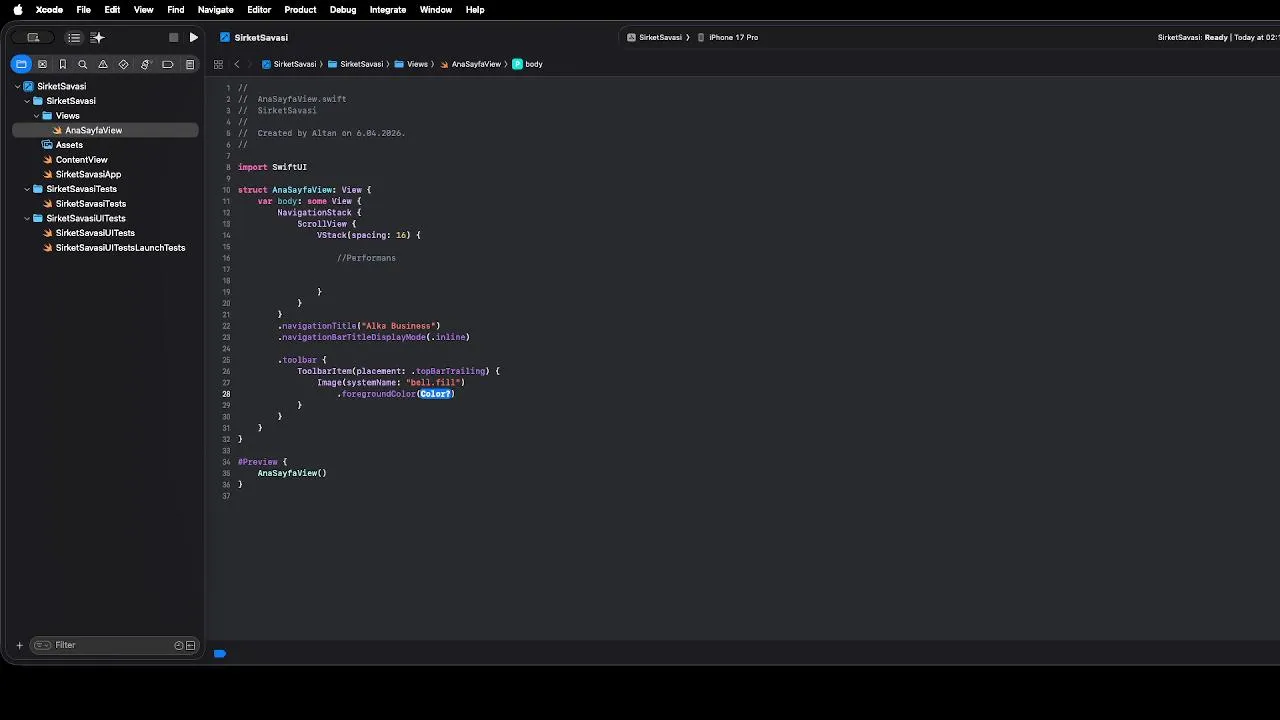Go back in editor history
Screen dimensions: 1280x720
coord(237,64)
